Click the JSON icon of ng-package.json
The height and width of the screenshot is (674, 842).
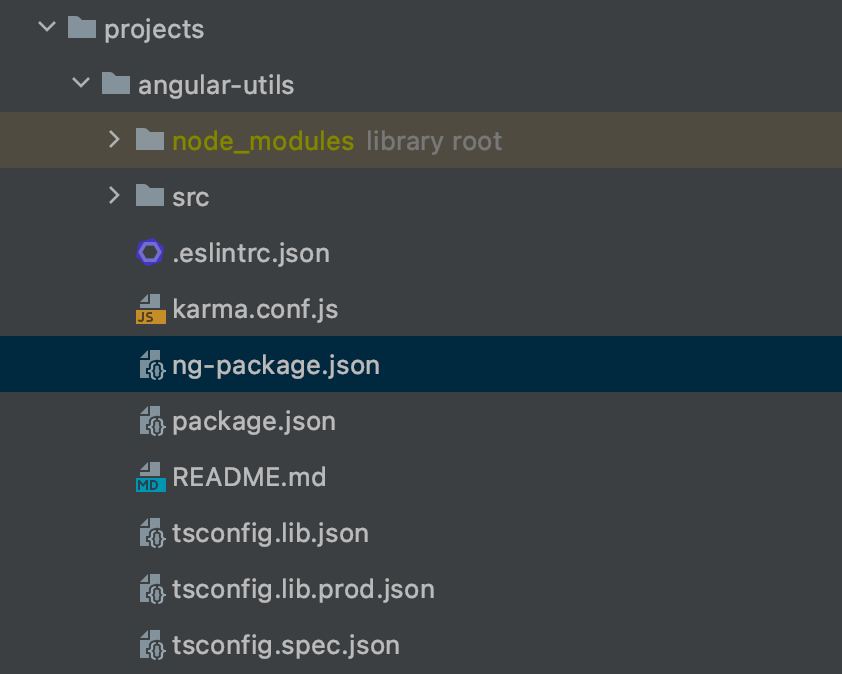pos(152,365)
